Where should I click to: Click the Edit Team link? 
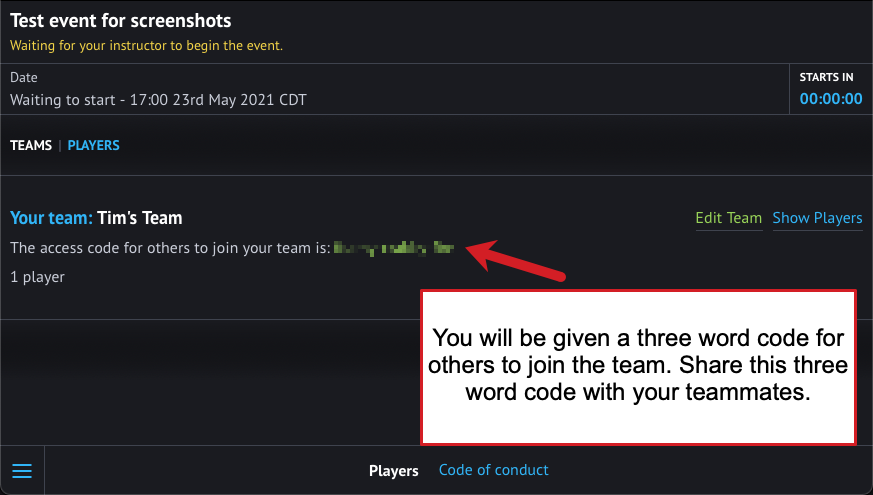coord(728,218)
